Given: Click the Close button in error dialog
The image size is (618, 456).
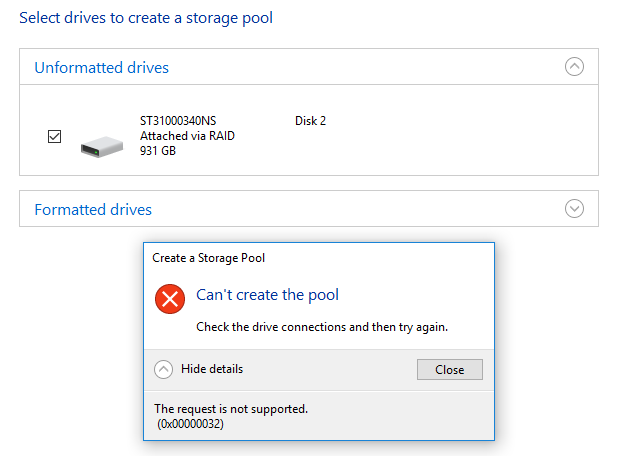Looking at the screenshot, I should click(450, 369).
